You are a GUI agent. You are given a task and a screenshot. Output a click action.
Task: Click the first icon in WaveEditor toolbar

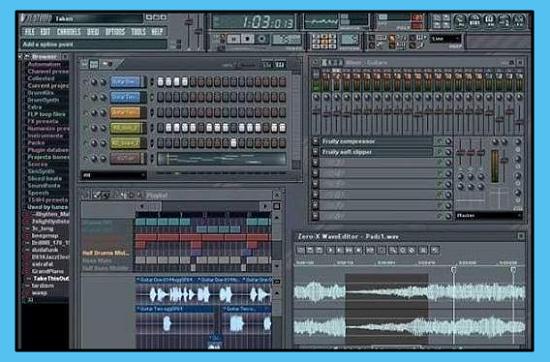[301, 250]
